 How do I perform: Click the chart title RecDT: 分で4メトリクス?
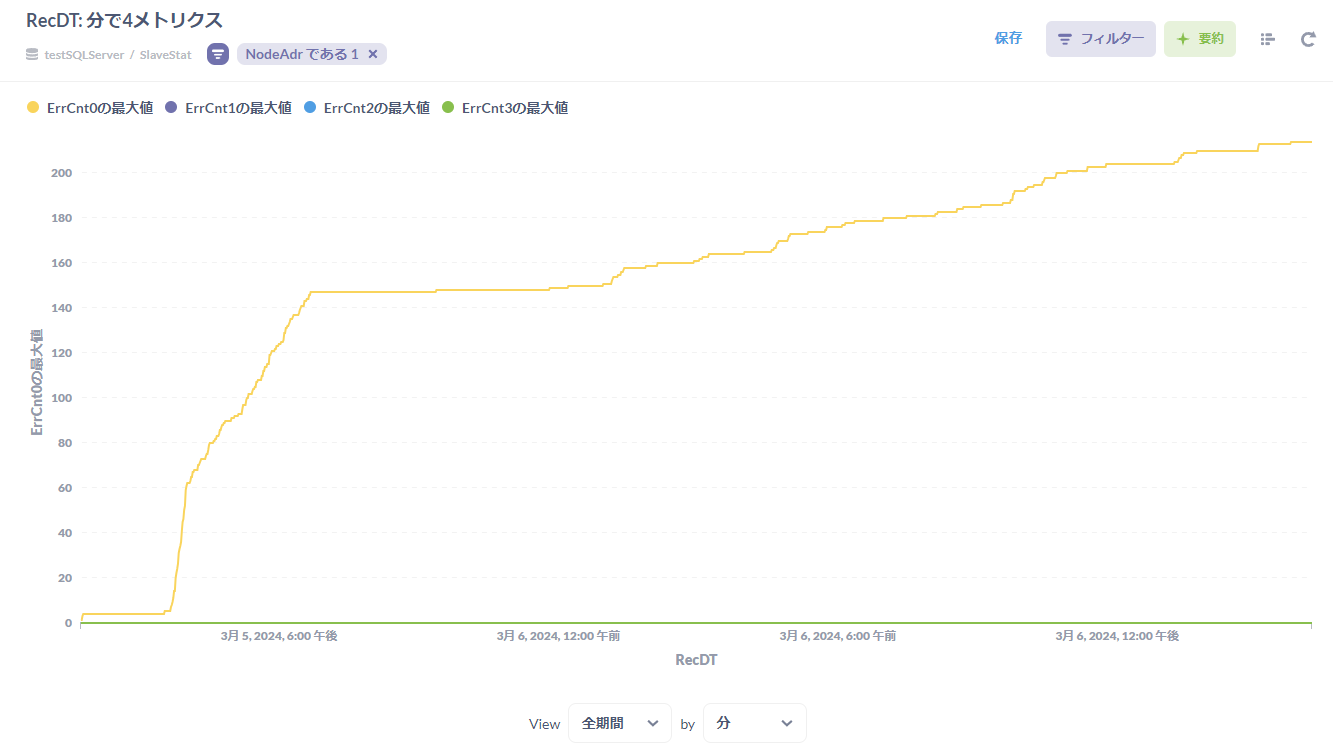pos(124,20)
